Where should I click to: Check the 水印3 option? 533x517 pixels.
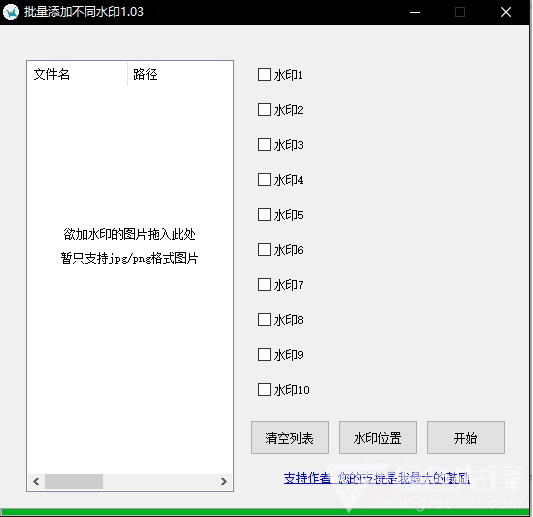pos(264,145)
